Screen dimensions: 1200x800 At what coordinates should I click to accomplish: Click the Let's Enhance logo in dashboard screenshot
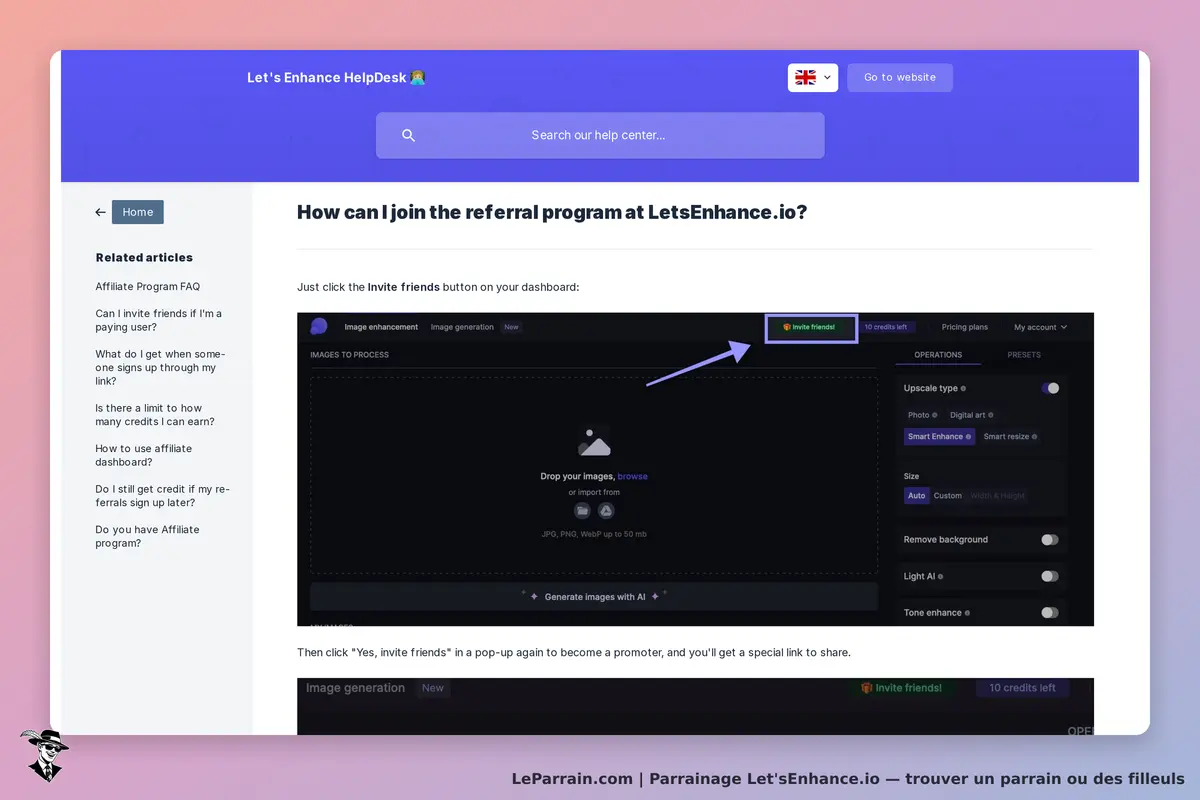(x=318, y=327)
